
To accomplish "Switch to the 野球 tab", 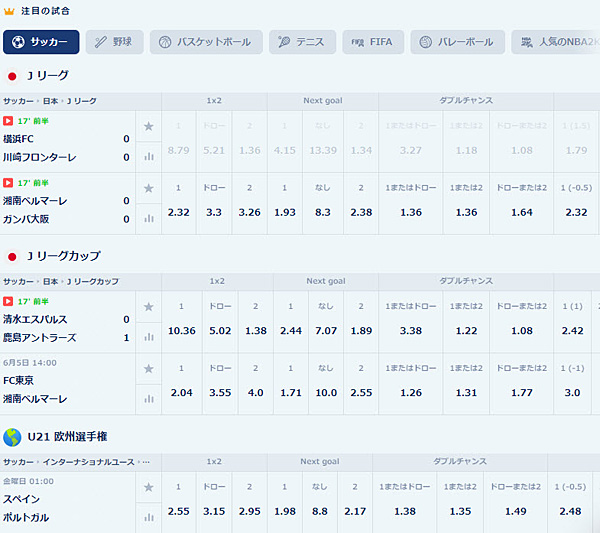I will (115, 42).
